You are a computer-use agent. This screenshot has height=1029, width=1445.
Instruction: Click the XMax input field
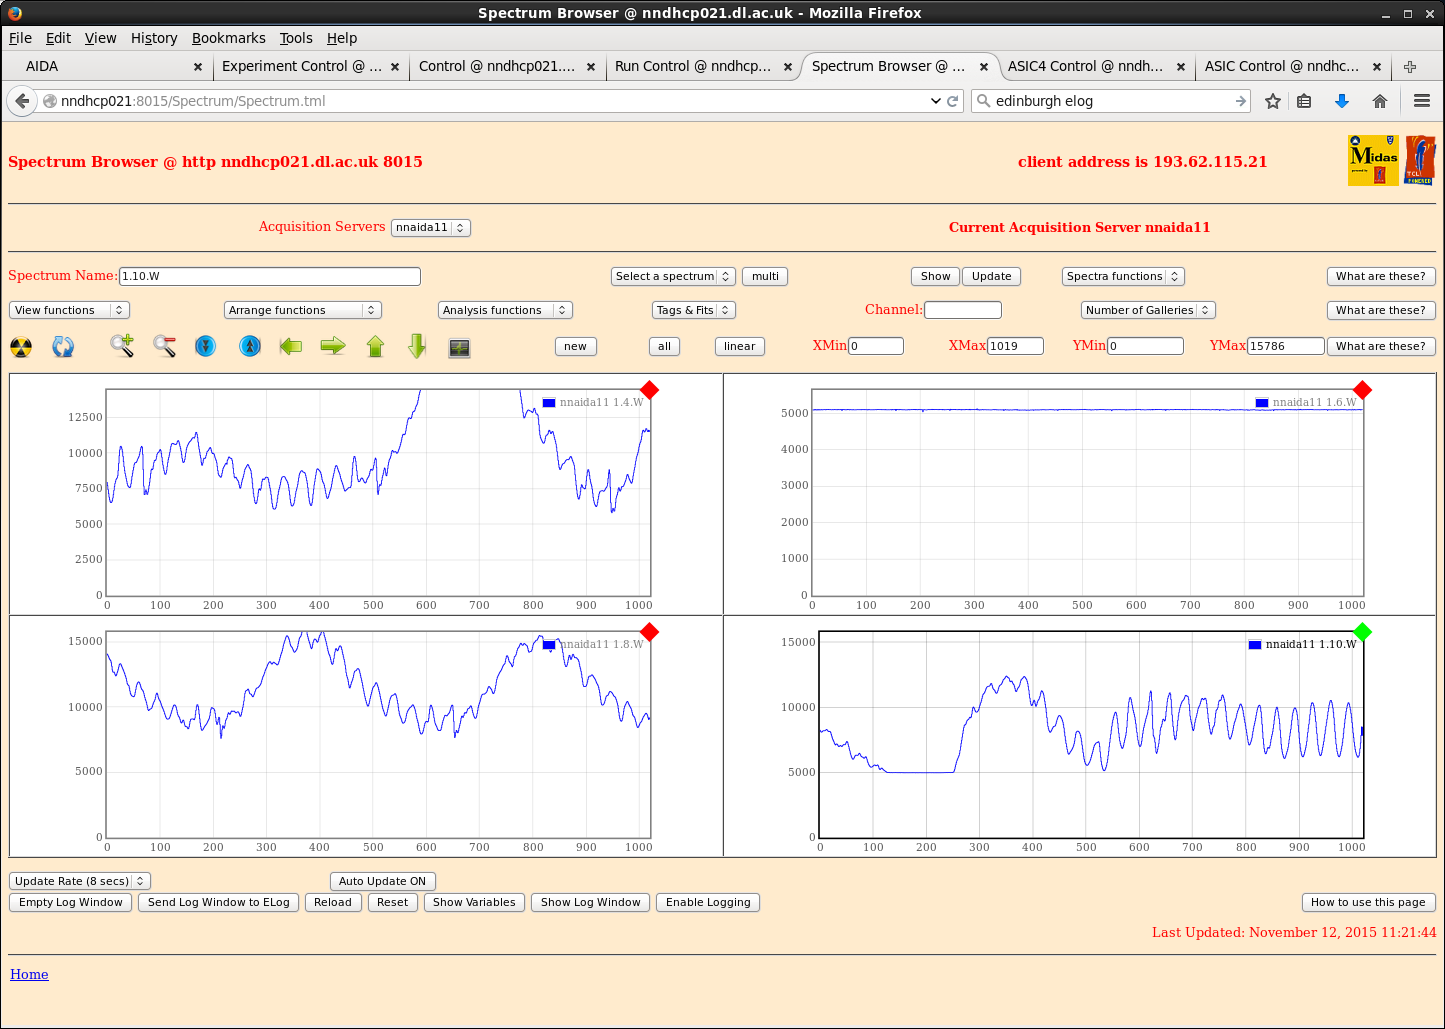pos(1015,346)
